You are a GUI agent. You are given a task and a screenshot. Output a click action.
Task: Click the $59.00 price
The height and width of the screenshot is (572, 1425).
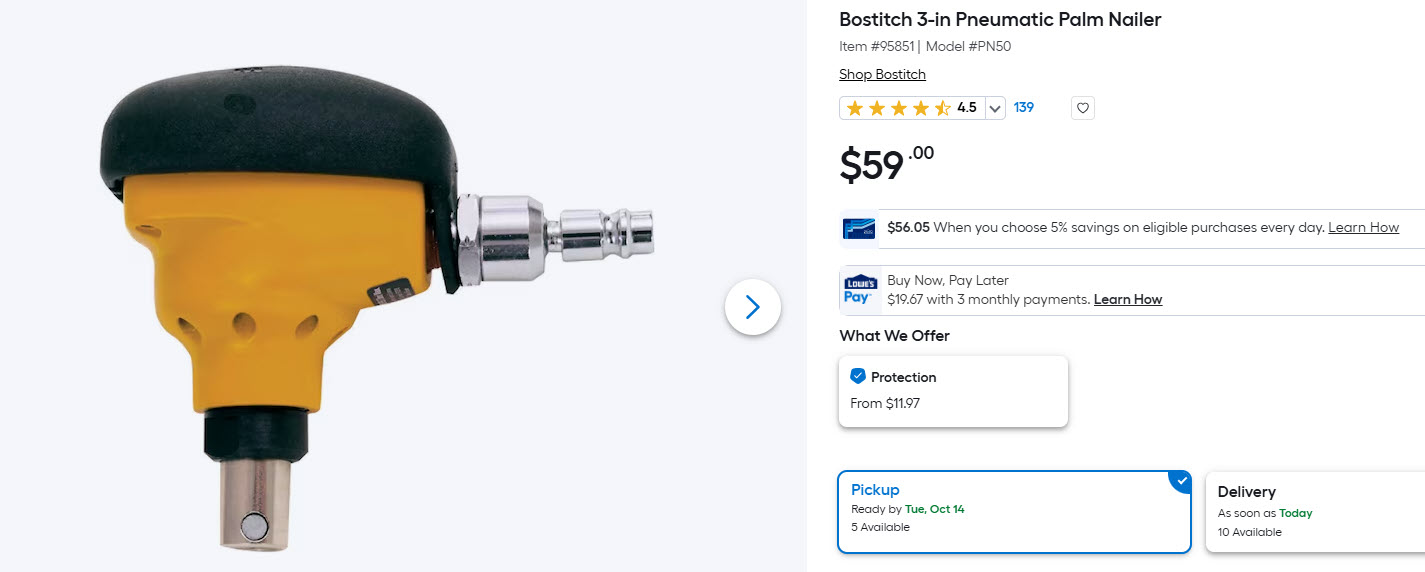click(886, 165)
